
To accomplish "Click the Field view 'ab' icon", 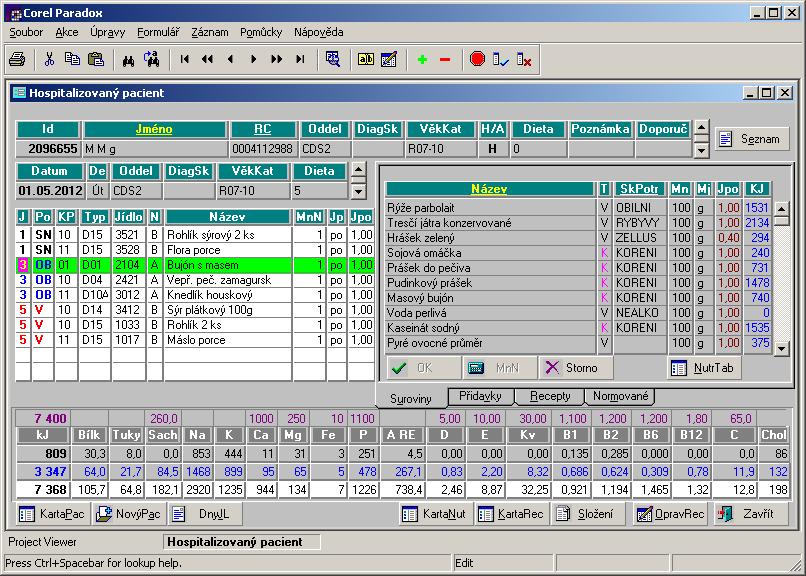I will click(x=365, y=60).
